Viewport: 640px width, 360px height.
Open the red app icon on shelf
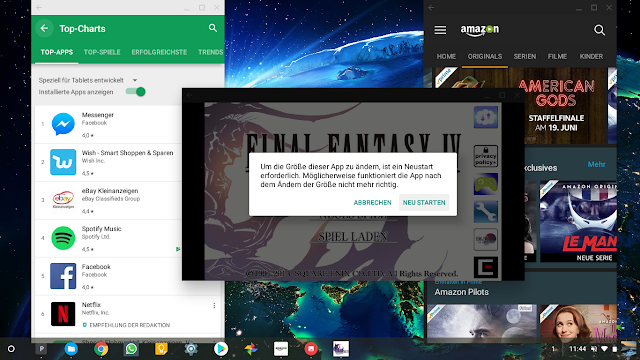click(x=311, y=349)
